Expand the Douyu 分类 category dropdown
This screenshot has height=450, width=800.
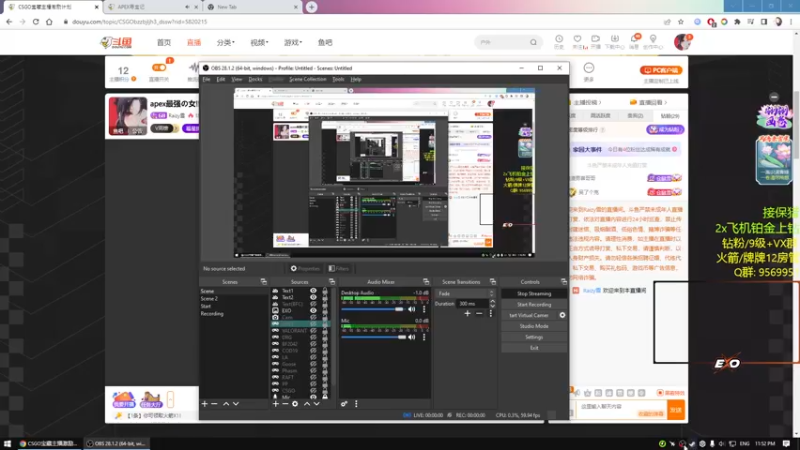click(226, 42)
